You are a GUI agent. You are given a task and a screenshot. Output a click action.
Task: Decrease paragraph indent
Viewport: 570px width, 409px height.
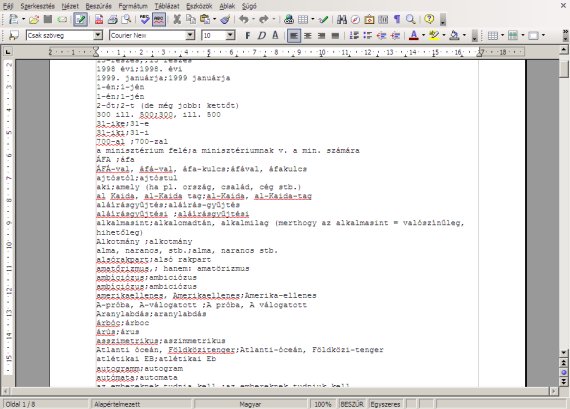point(381,35)
